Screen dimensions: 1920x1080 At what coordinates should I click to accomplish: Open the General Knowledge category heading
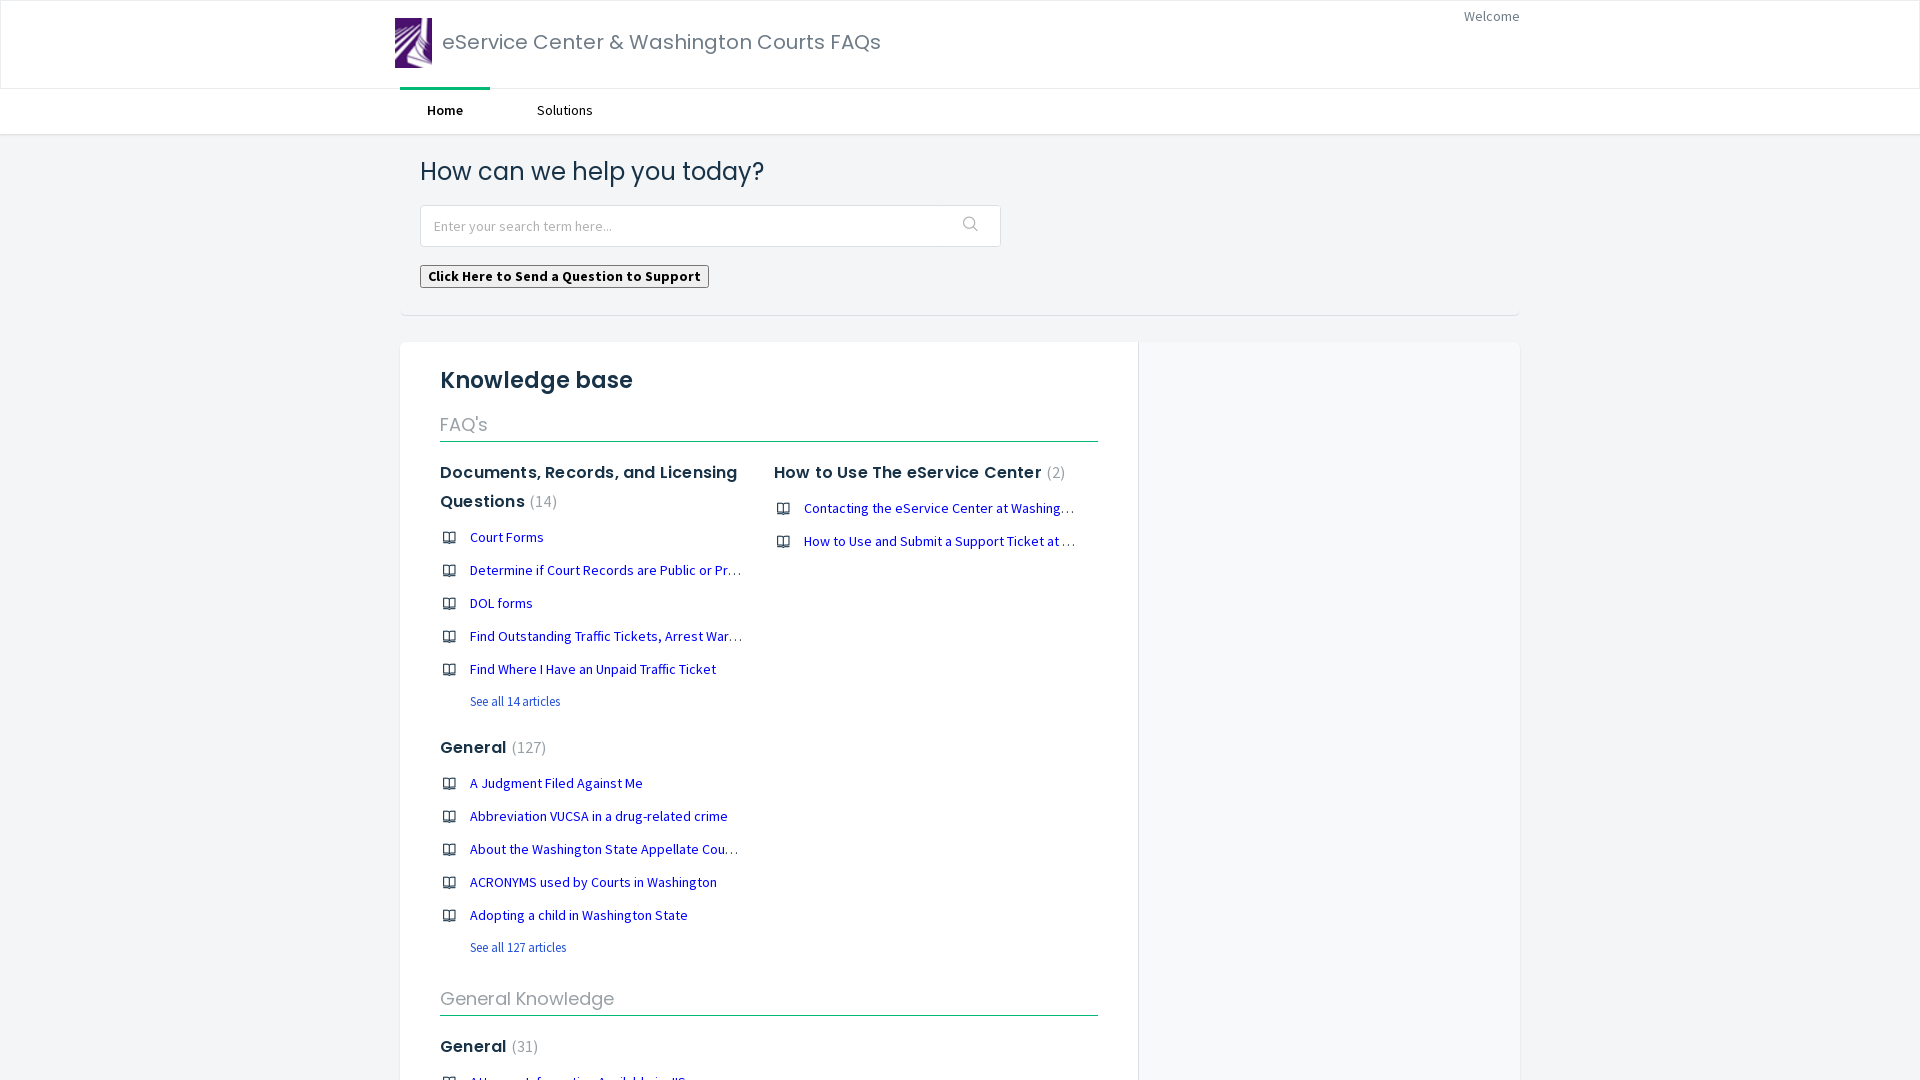(527, 999)
